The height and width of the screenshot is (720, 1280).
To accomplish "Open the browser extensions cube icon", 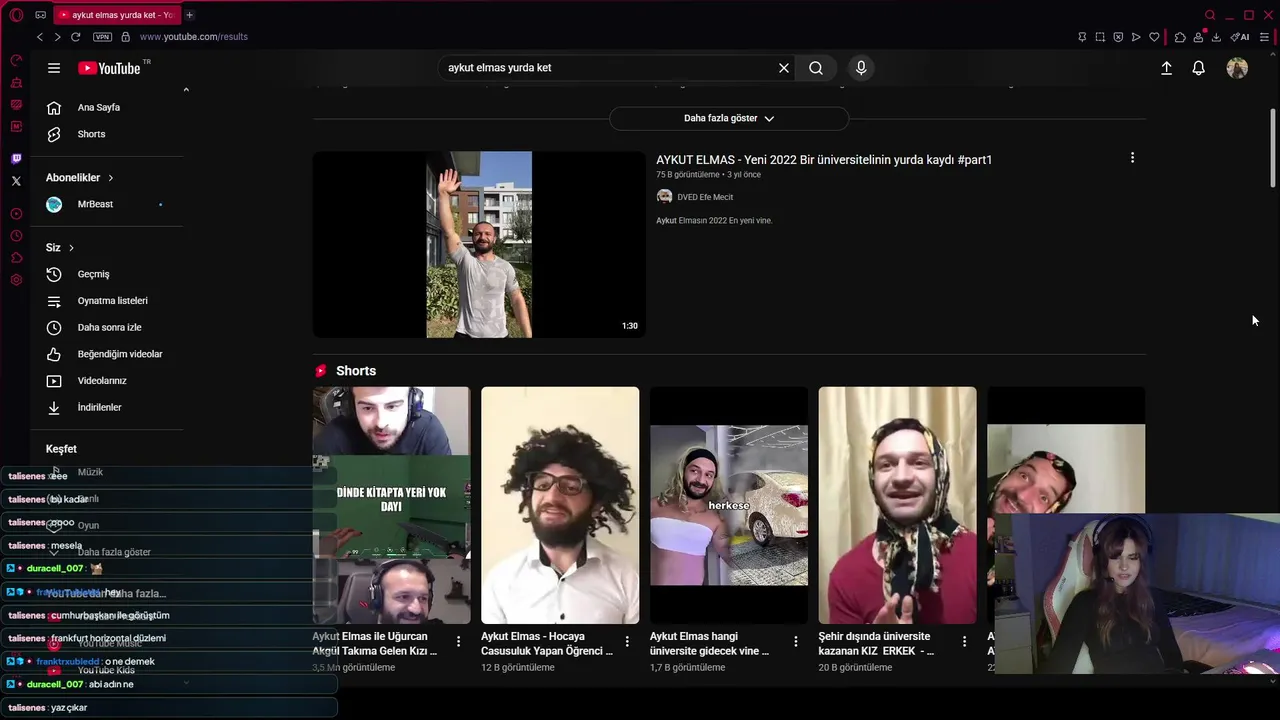I will [x=1180, y=37].
